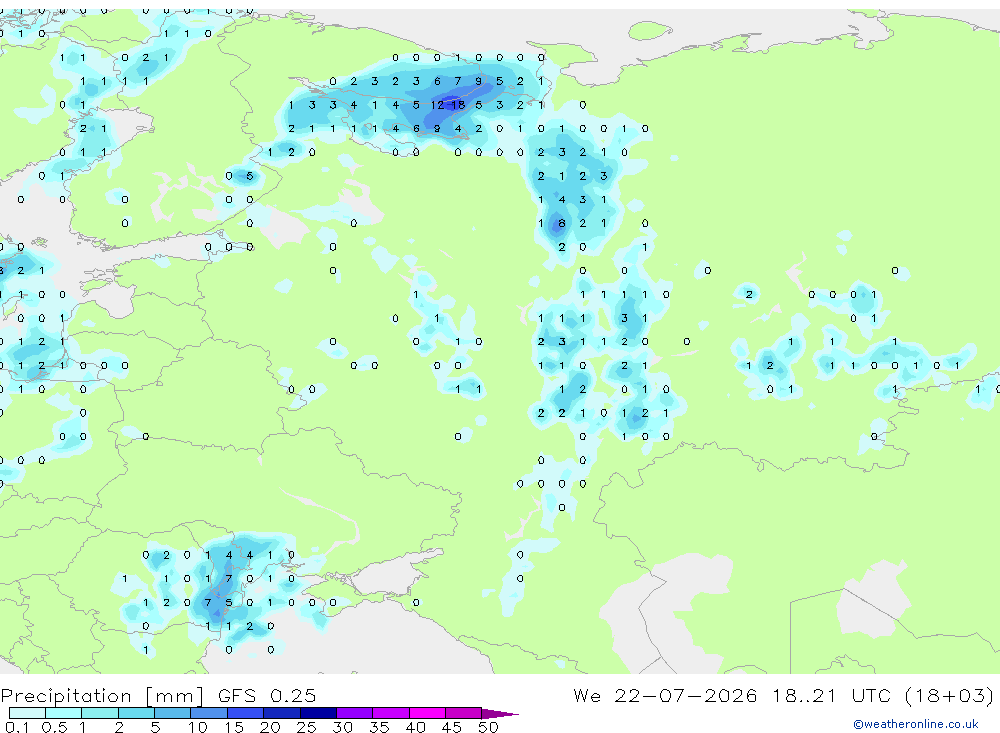Select the legend scale label 50
The height and width of the screenshot is (733, 1000).
point(488,727)
